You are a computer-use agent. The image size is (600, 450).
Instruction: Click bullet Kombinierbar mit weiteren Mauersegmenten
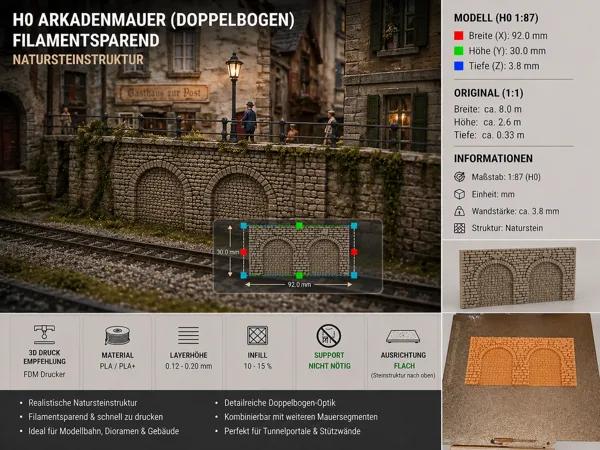point(301,417)
